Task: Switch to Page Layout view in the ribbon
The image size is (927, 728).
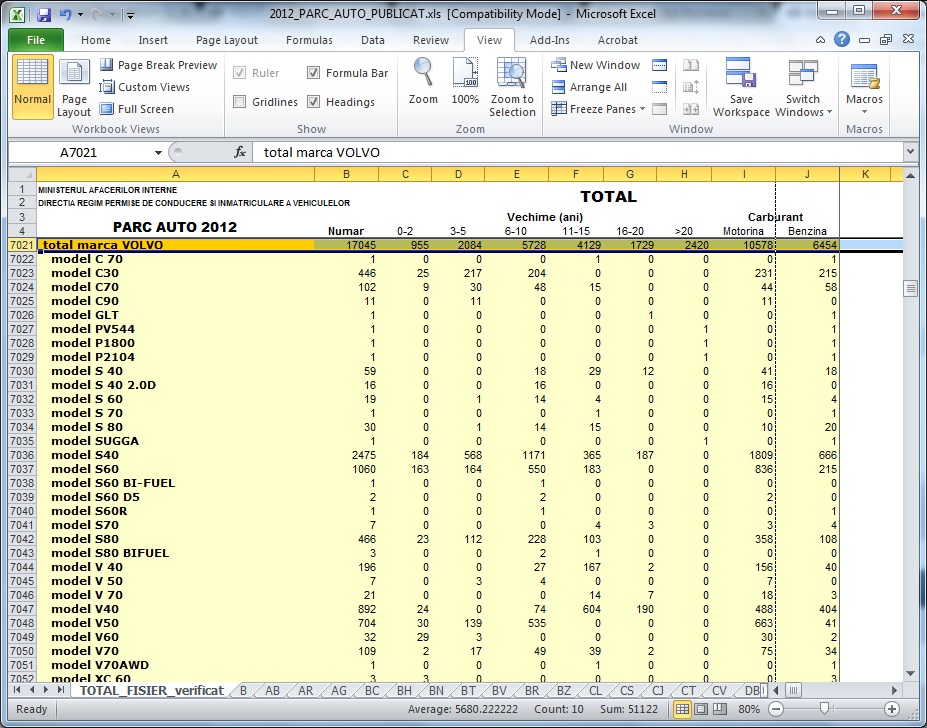Action: (x=74, y=87)
